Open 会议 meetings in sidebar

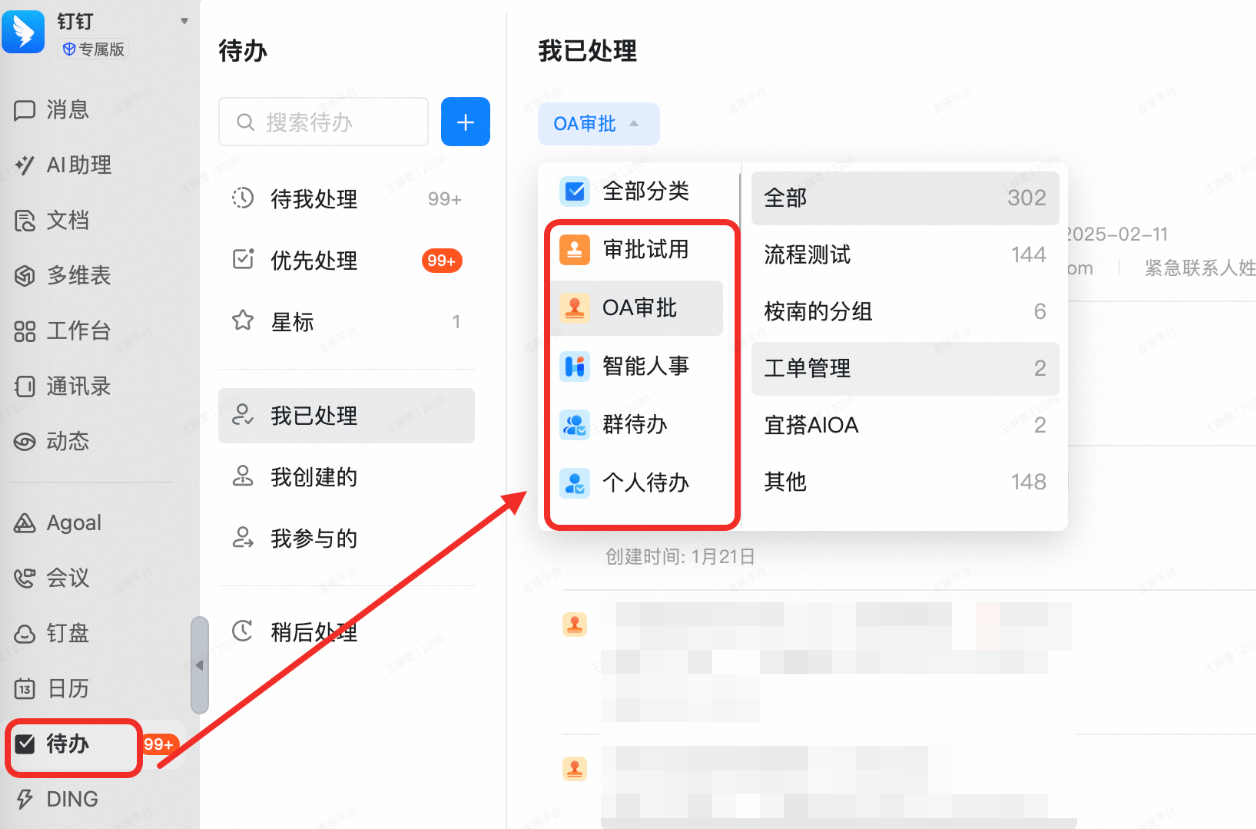click(52, 578)
